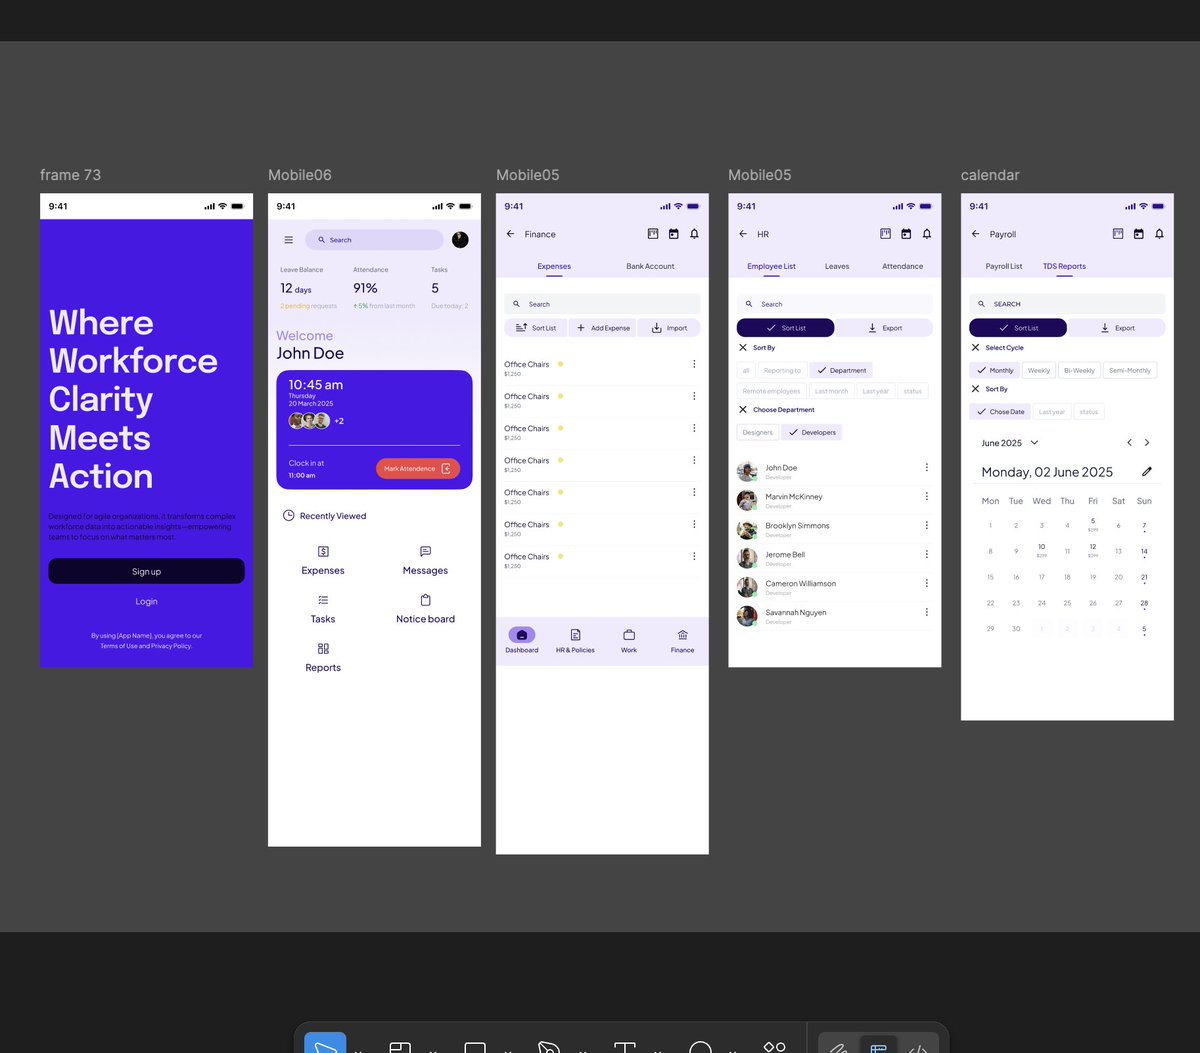Go to previous month in calendar
The width and height of the screenshot is (1200, 1053).
[x=1130, y=443]
